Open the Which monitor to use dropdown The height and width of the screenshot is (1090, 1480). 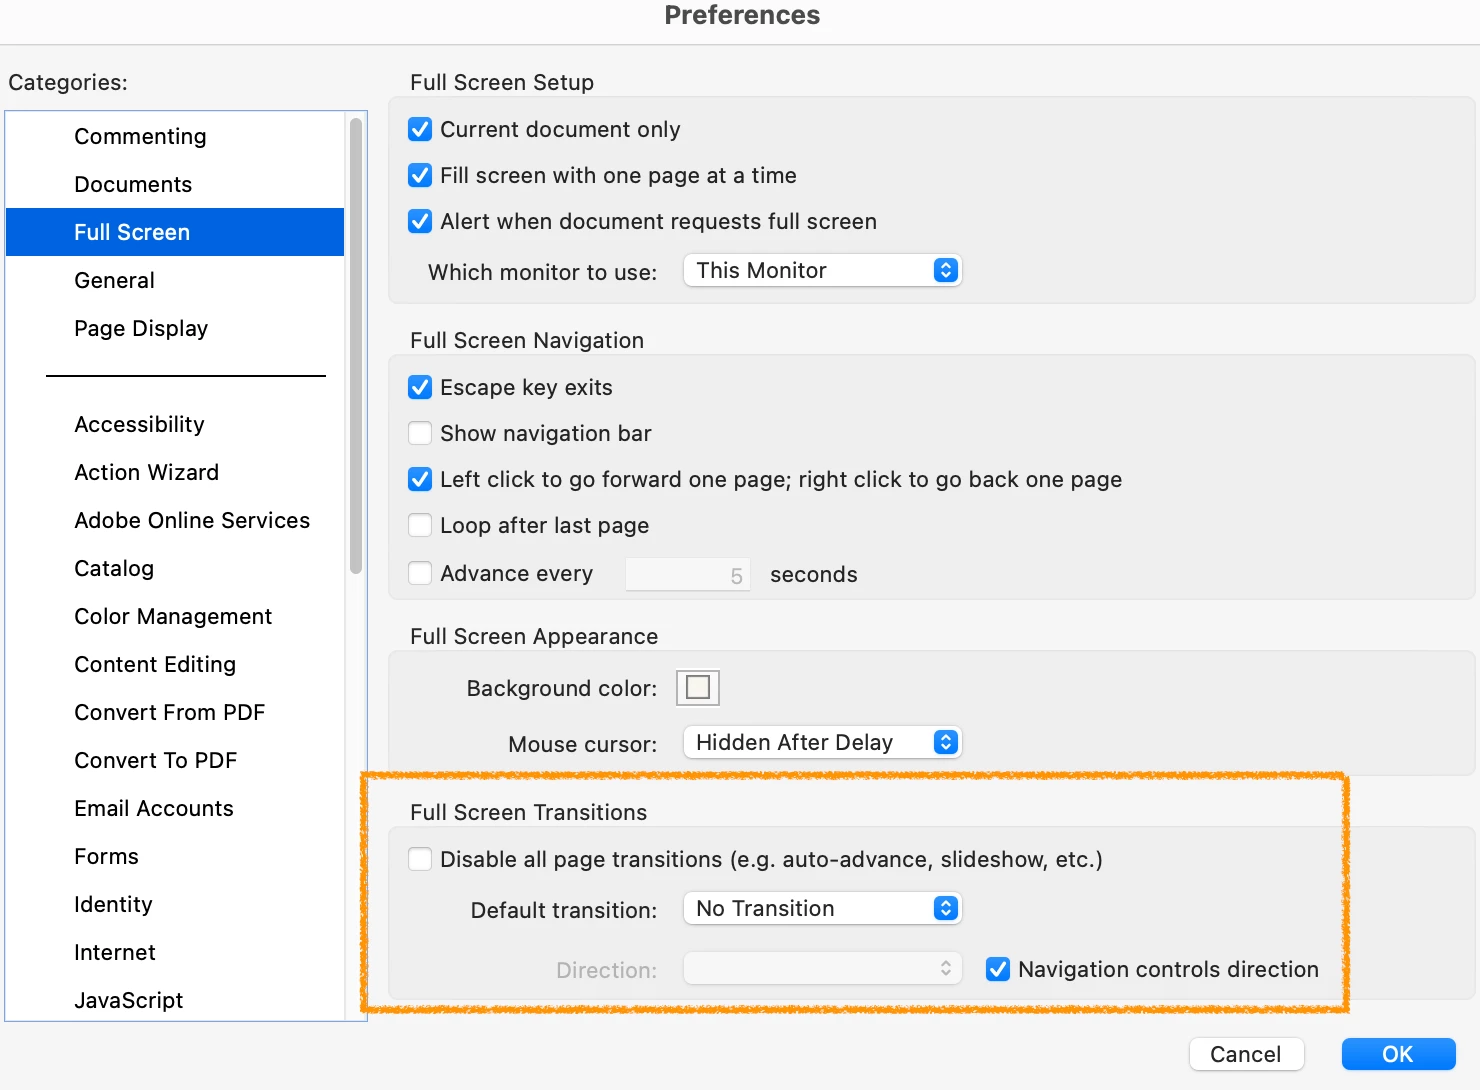[822, 270]
